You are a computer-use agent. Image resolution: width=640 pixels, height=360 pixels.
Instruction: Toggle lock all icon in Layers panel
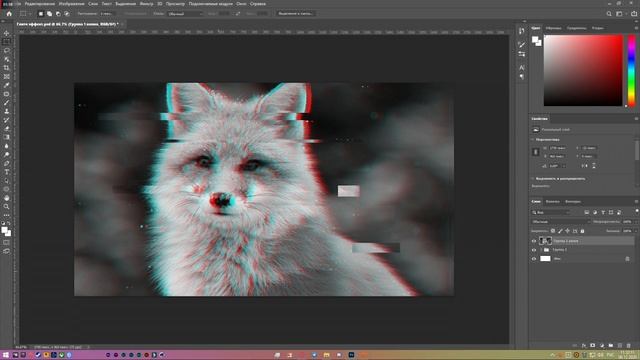[582, 231]
